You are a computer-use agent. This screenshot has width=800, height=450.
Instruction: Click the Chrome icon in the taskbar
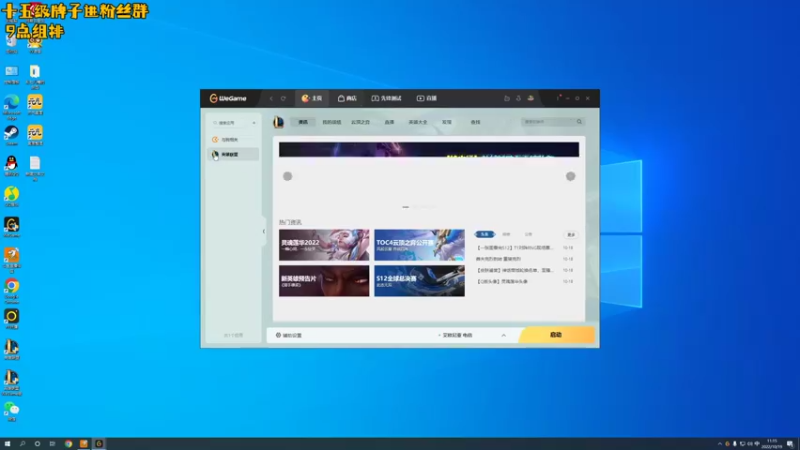[68, 444]
